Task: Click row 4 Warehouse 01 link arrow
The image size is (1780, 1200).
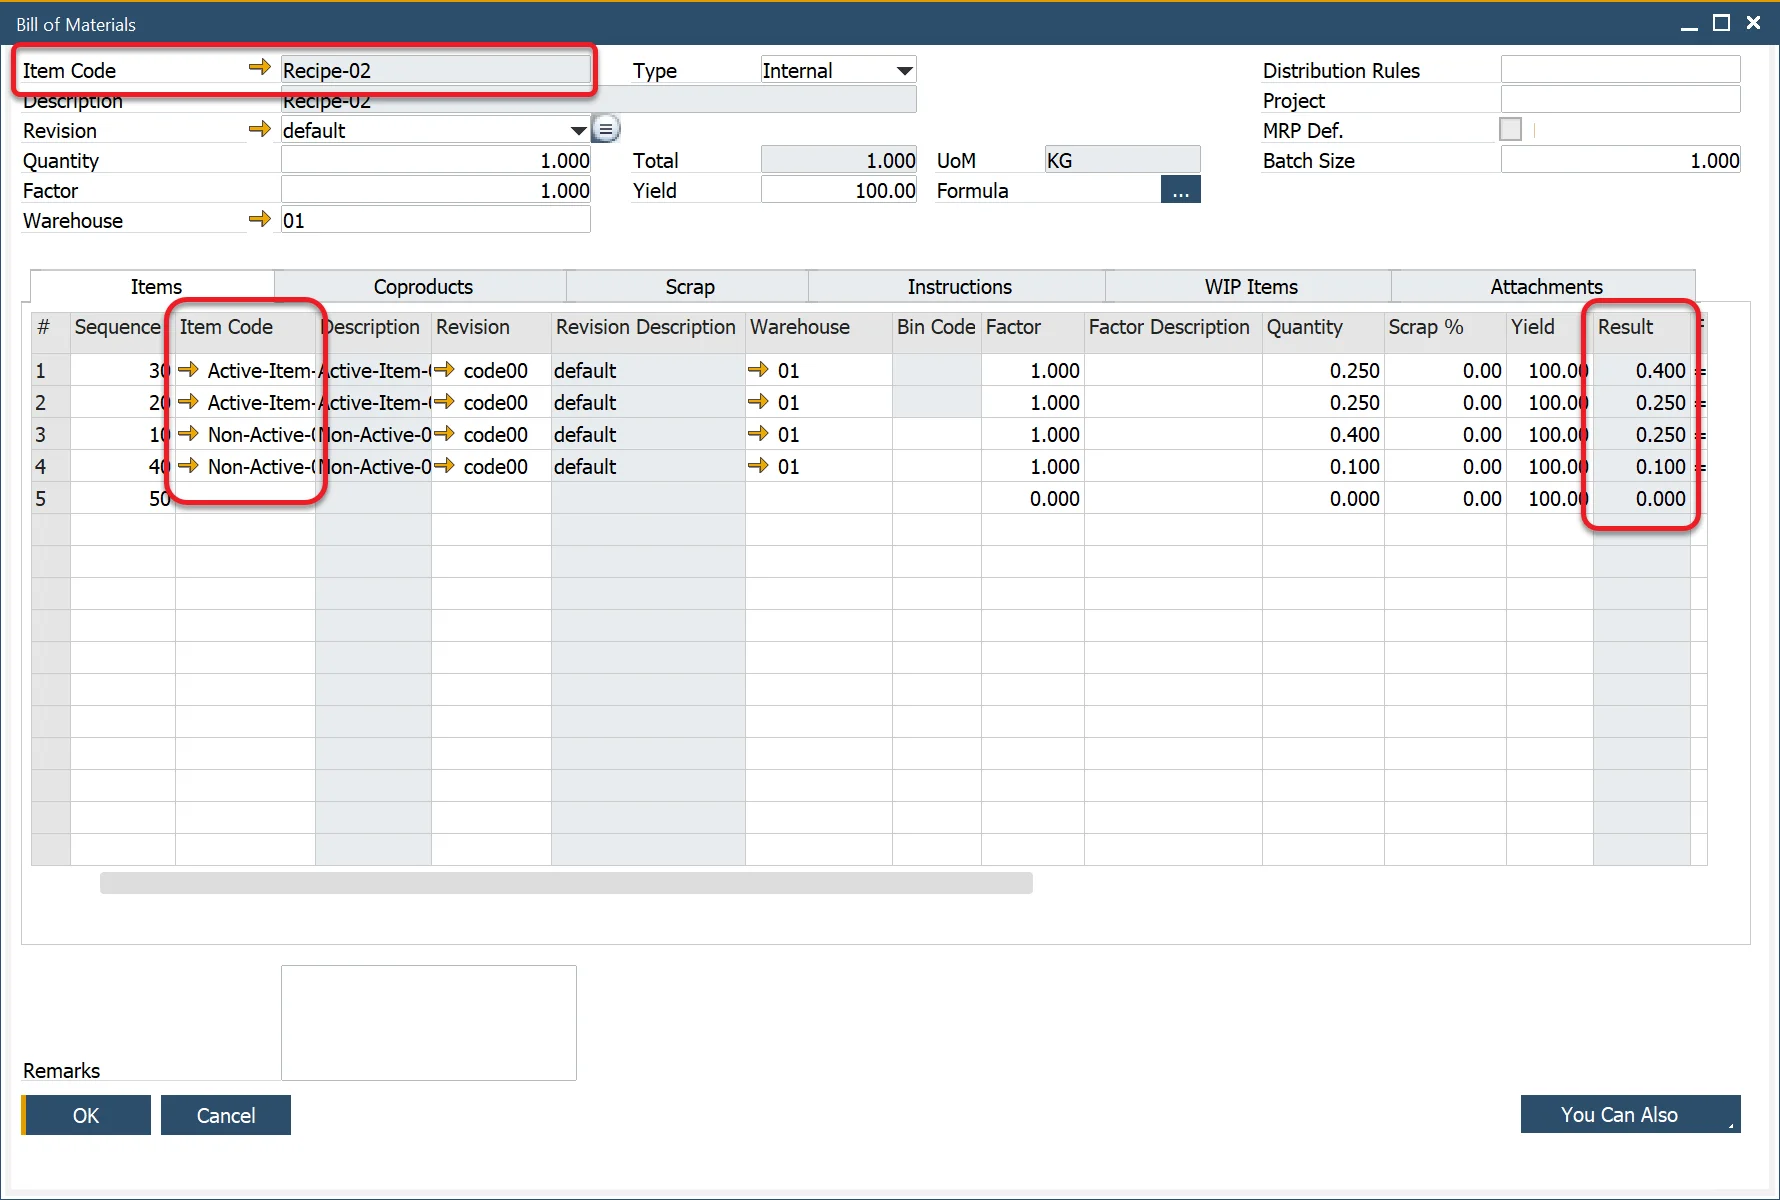Action: pyautogui.click(x=758, y=466)
